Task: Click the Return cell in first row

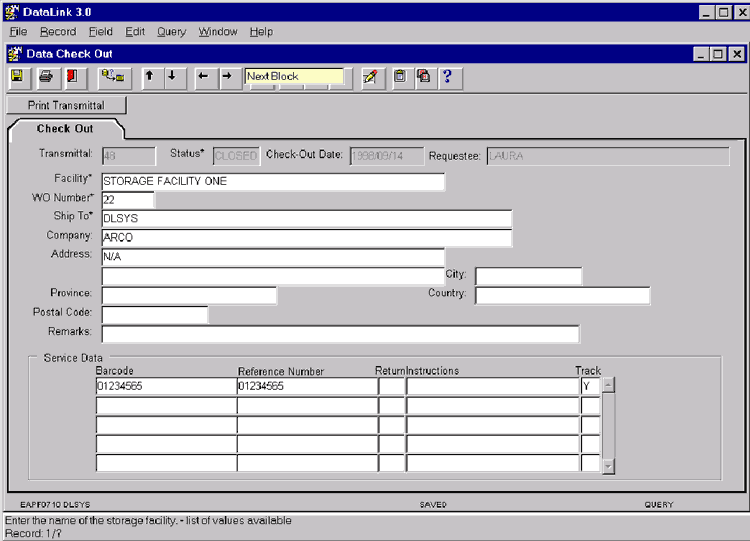Action: click(x=392, y=386)
